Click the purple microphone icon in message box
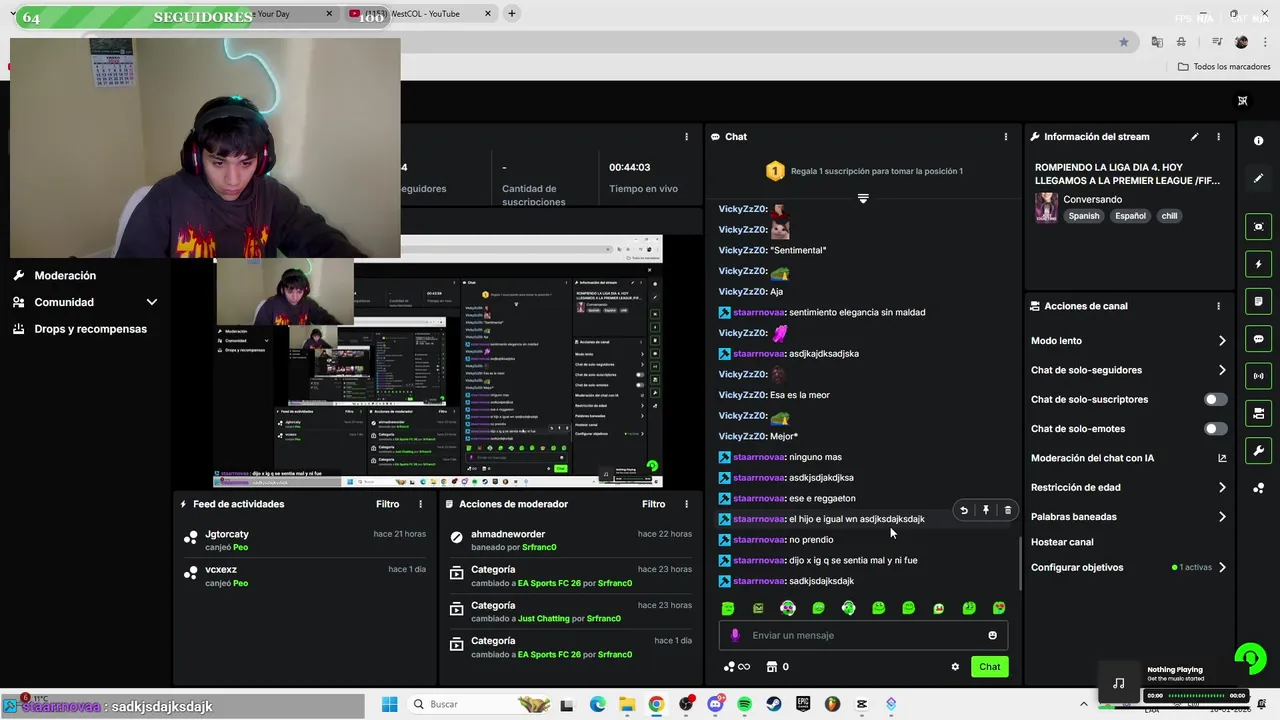1280x720 pixels. (735, 635)
